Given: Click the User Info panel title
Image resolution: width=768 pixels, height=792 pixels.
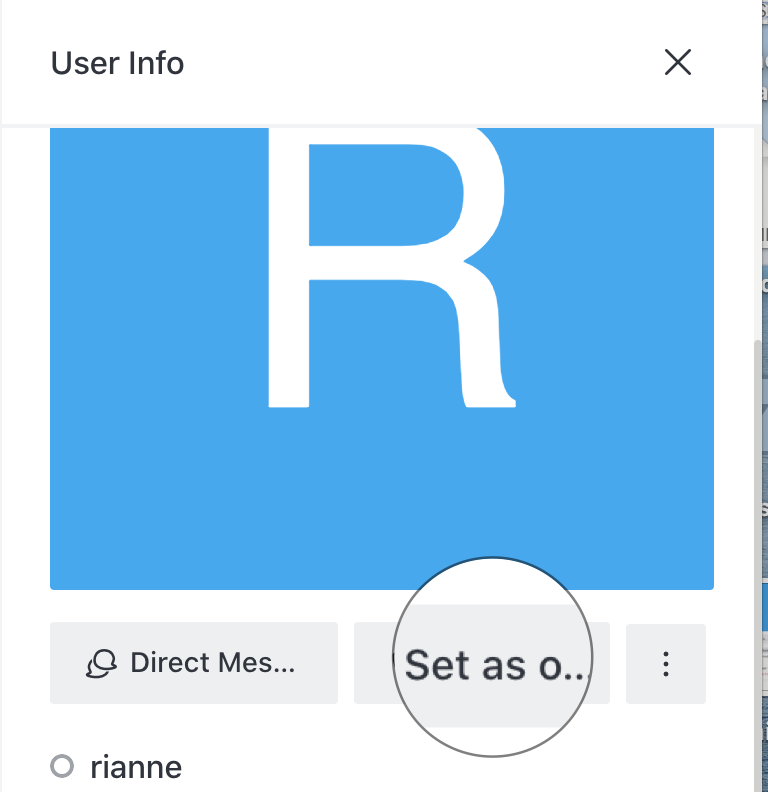Looking at the screenshot, I should point(117,64).
